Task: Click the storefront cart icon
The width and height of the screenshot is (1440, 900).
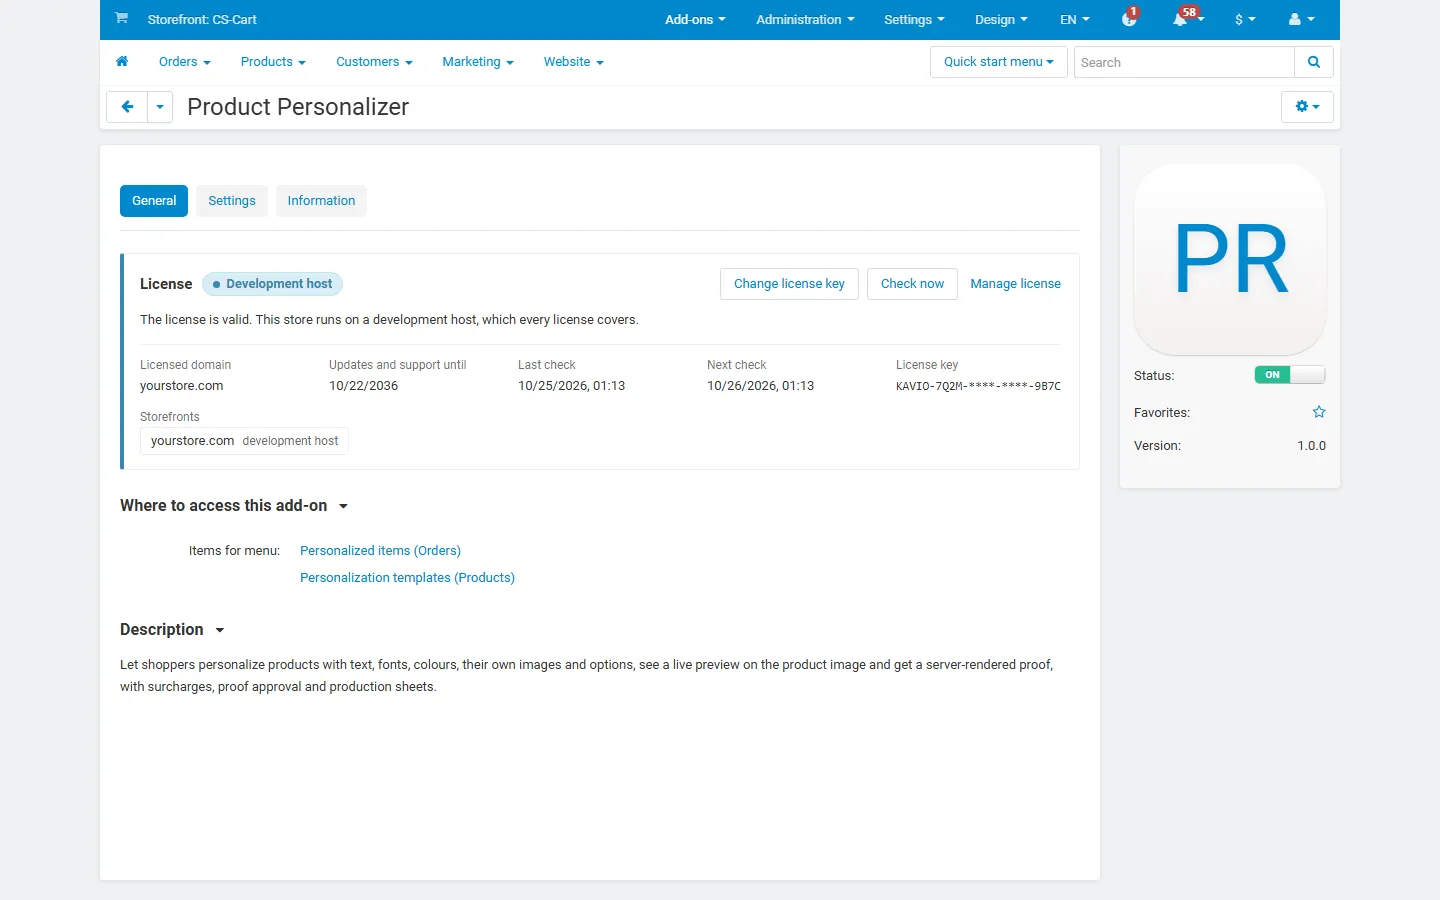Action: point(121,18)
